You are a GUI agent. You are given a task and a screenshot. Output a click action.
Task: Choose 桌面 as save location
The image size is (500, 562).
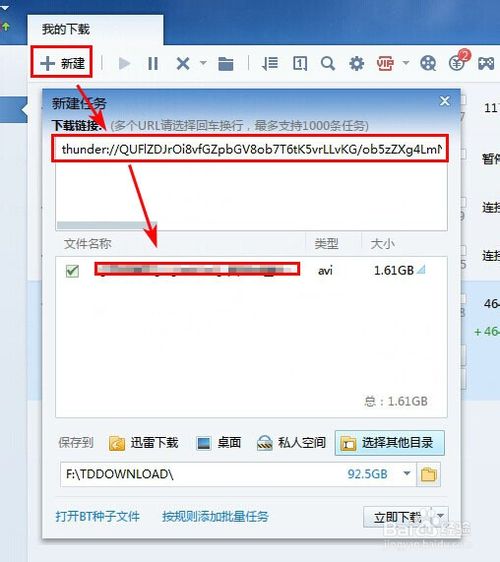click(219, 443)
